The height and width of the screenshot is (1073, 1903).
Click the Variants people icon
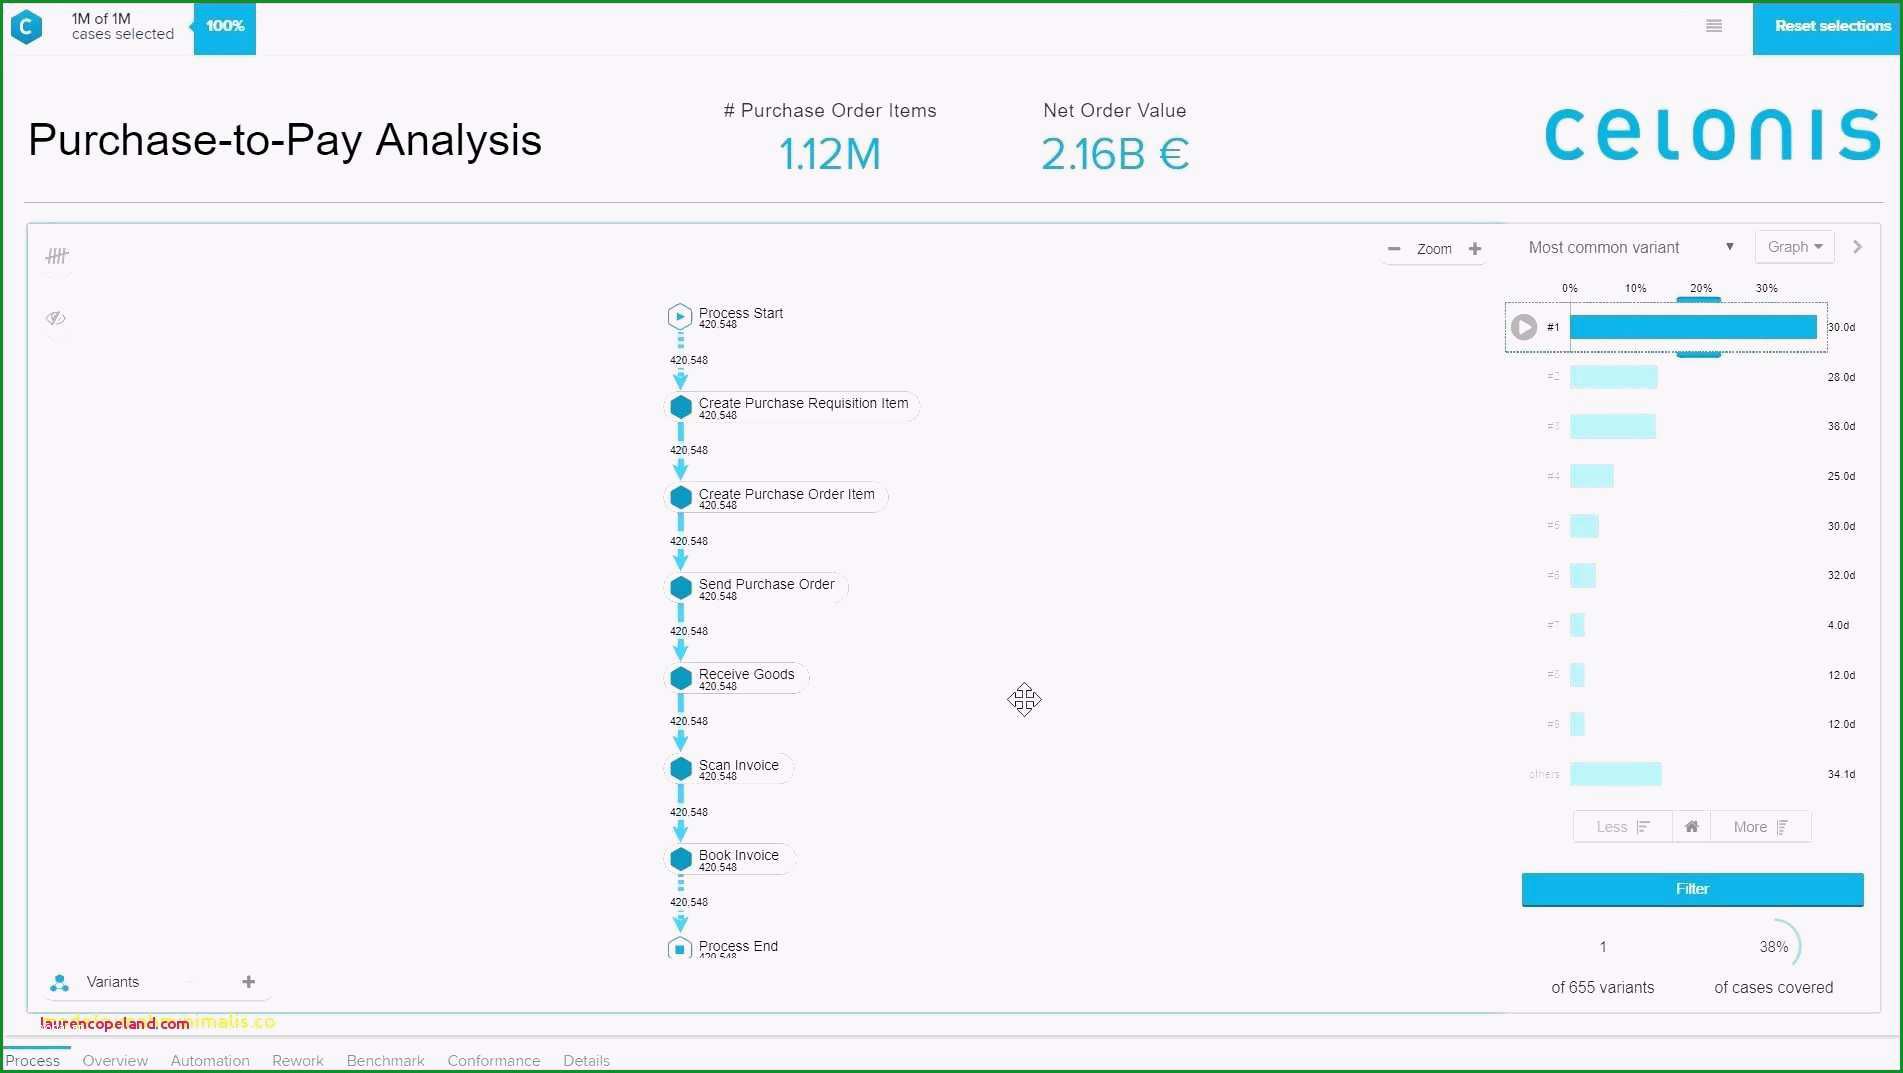(x=60, y=983)
